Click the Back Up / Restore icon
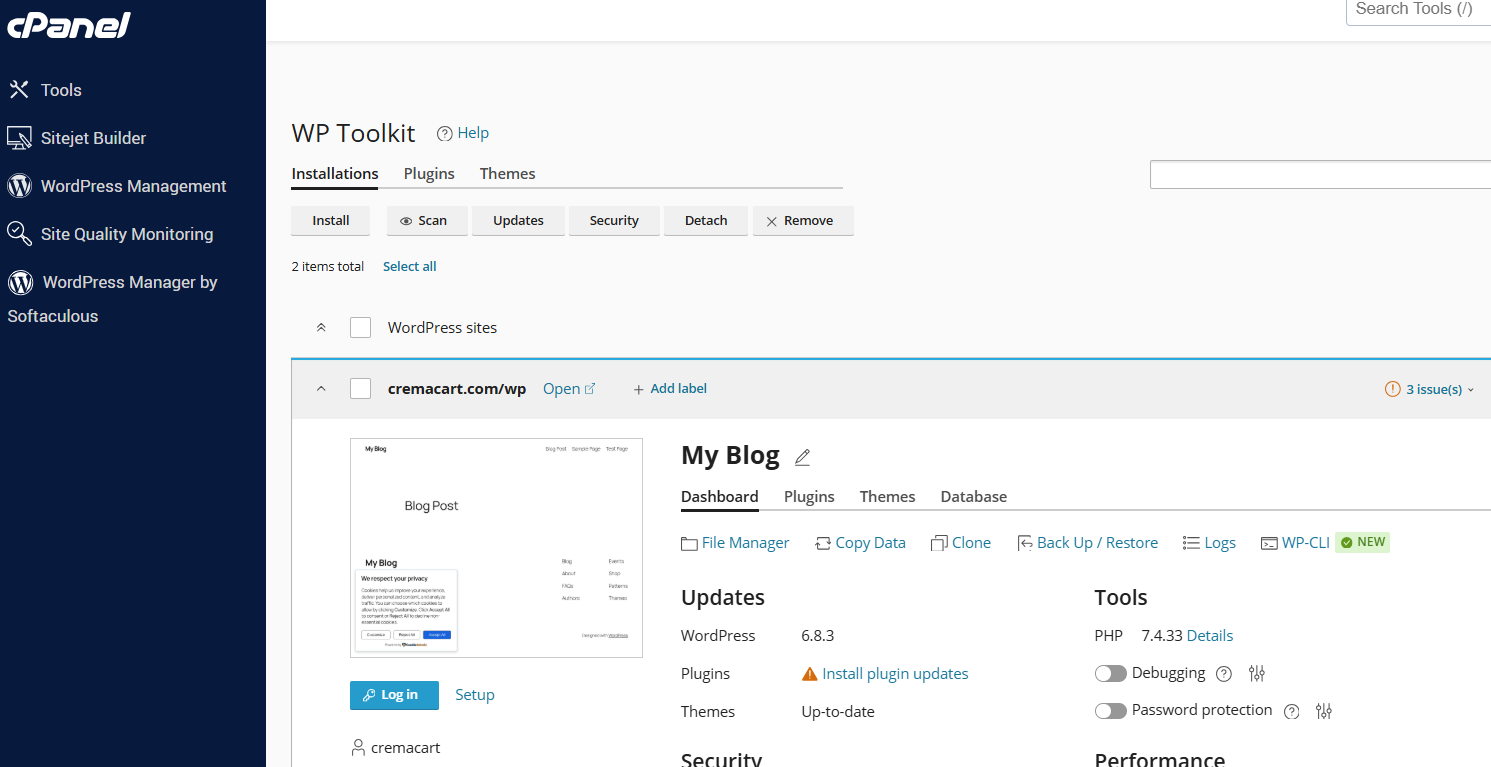This screenshot has width=1491, height=767. click(1025, 543)
